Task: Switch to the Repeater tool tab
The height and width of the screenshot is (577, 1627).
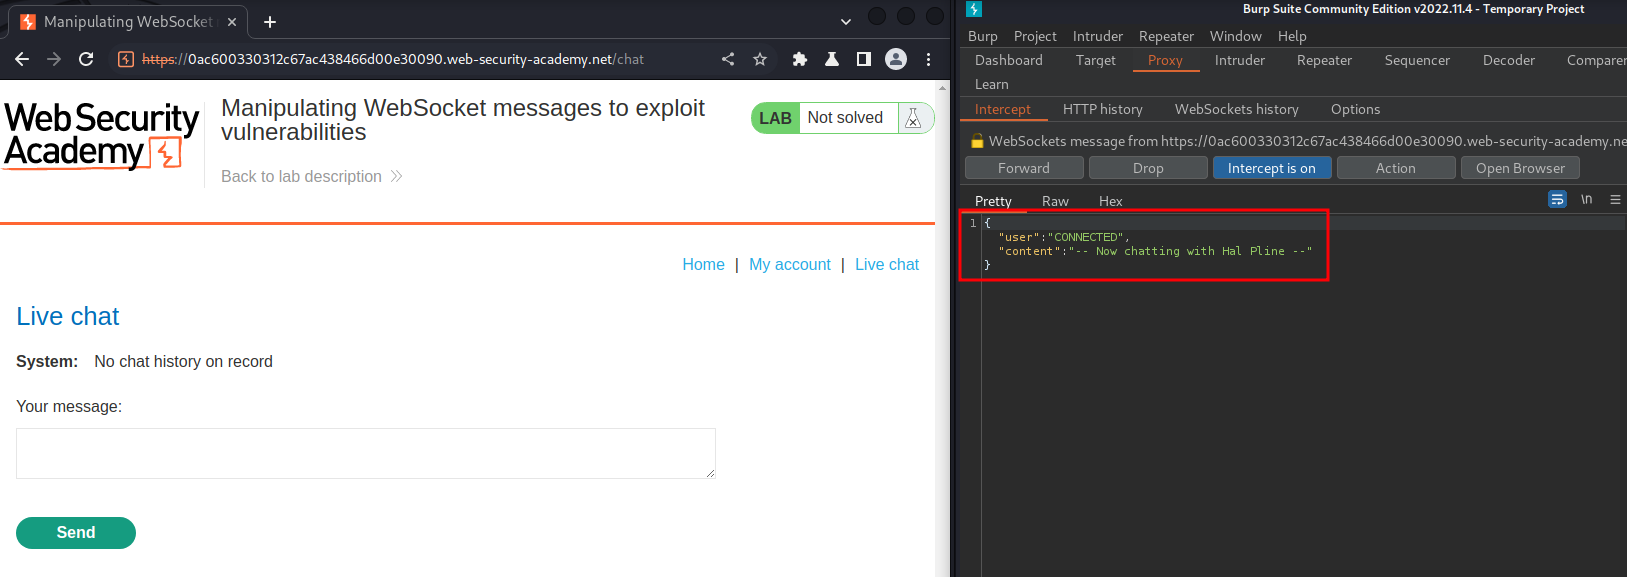Action: pos(1324,60)
